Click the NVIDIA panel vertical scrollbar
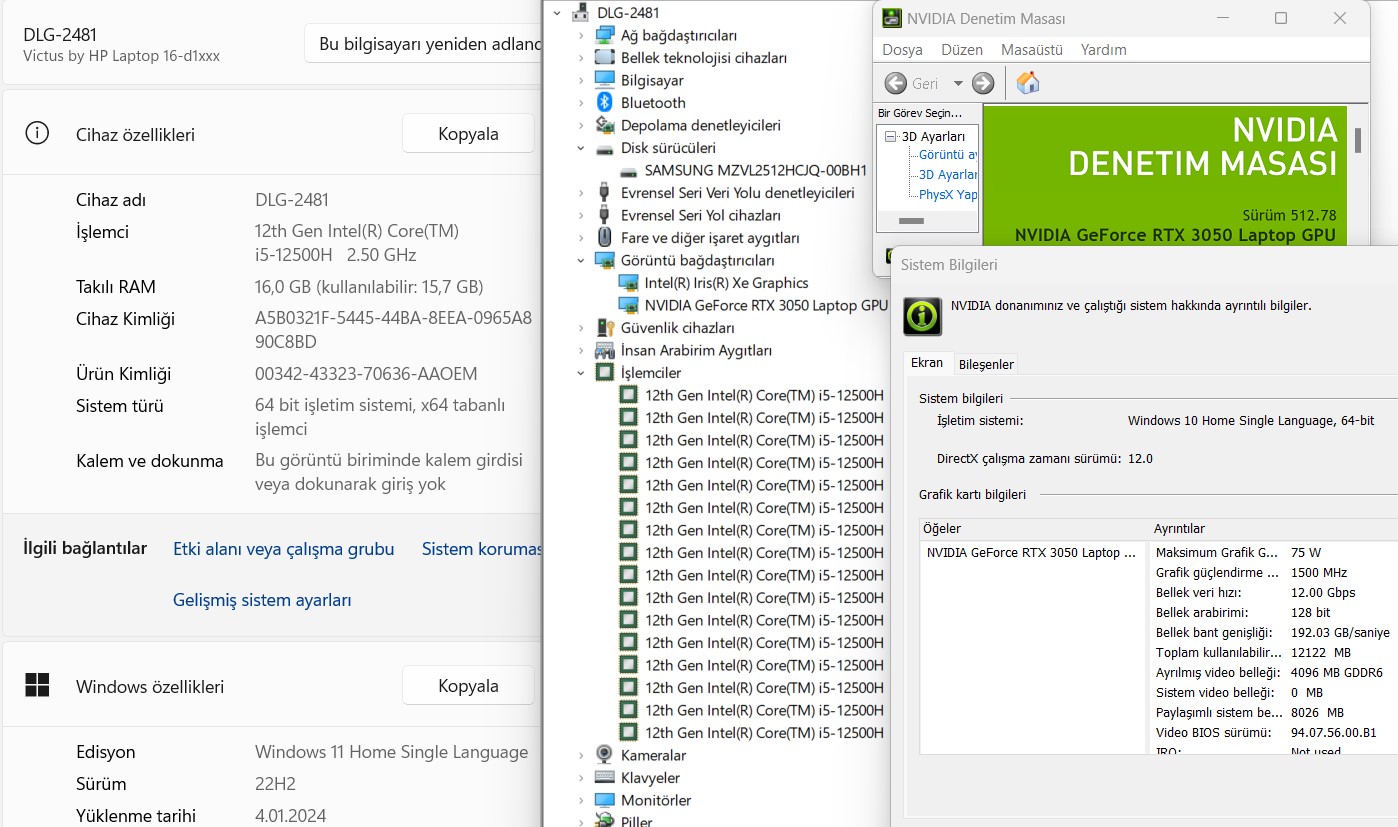 (x=1358, y=141)
